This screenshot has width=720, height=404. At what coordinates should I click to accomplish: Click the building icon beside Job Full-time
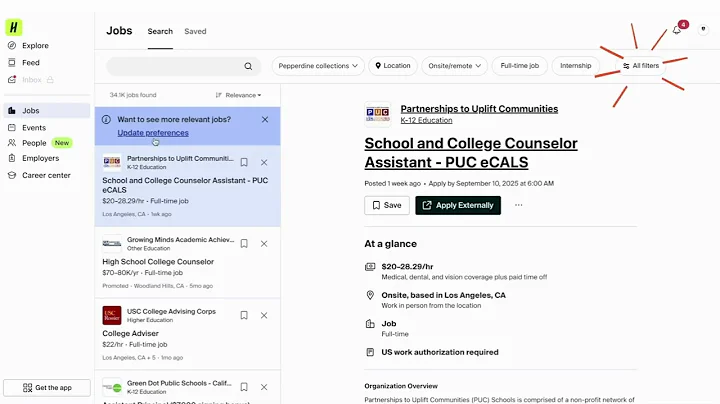click(370, 324)
